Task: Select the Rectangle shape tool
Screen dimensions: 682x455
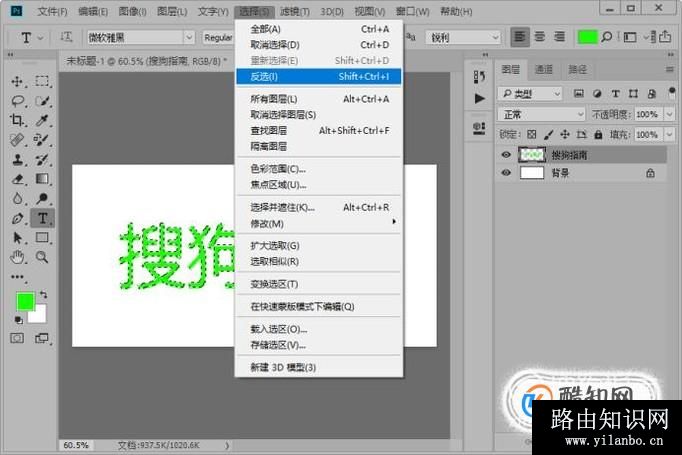Action: click(42, 238)
